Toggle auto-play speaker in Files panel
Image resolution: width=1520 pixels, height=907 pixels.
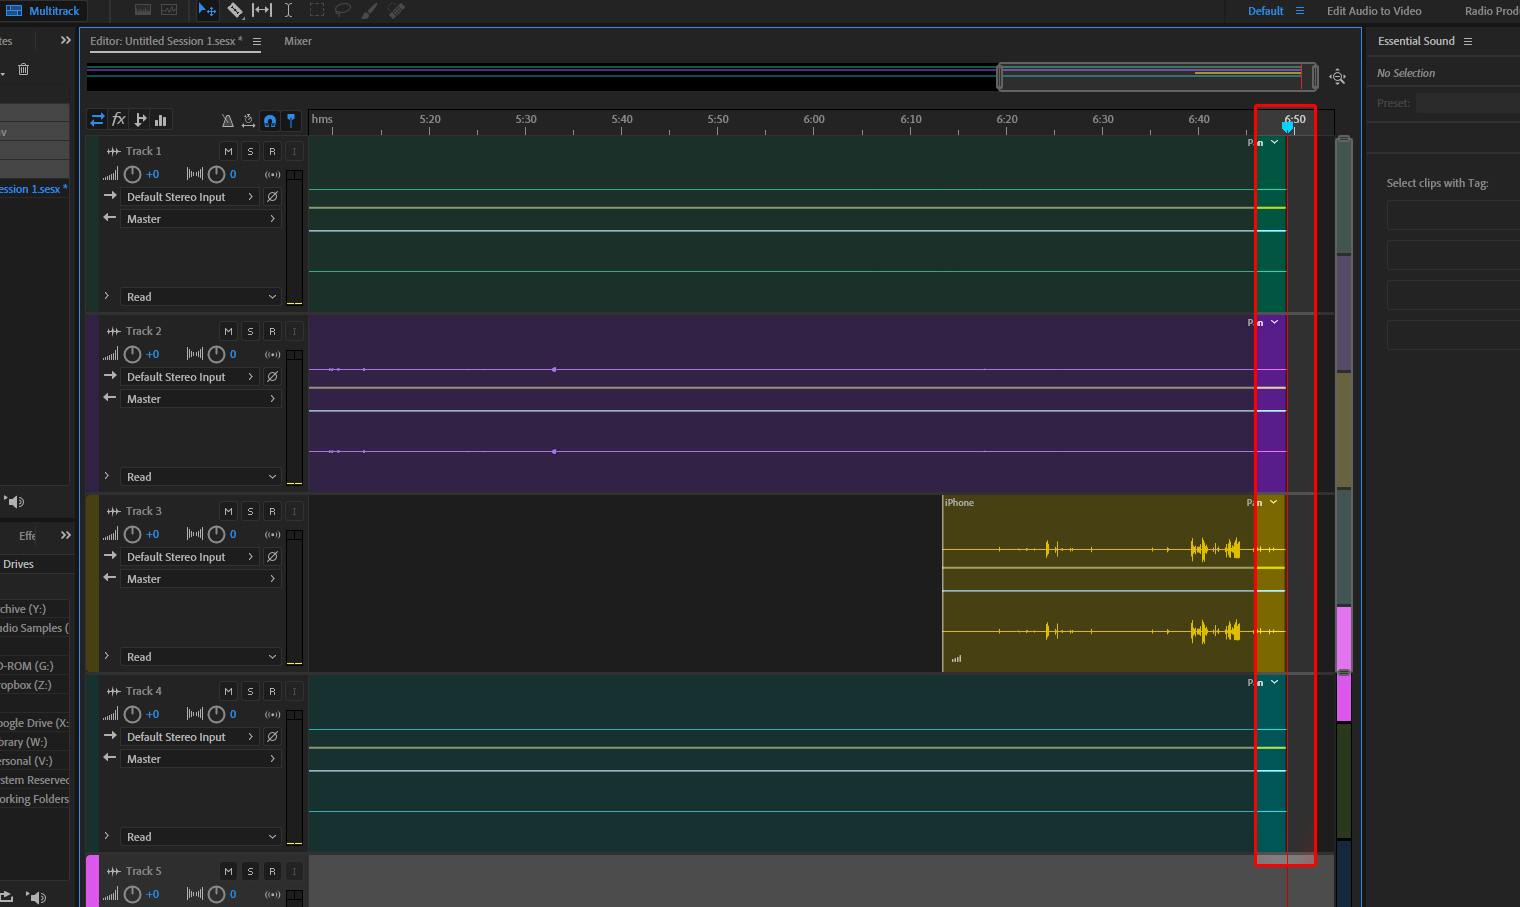(15, 501)
